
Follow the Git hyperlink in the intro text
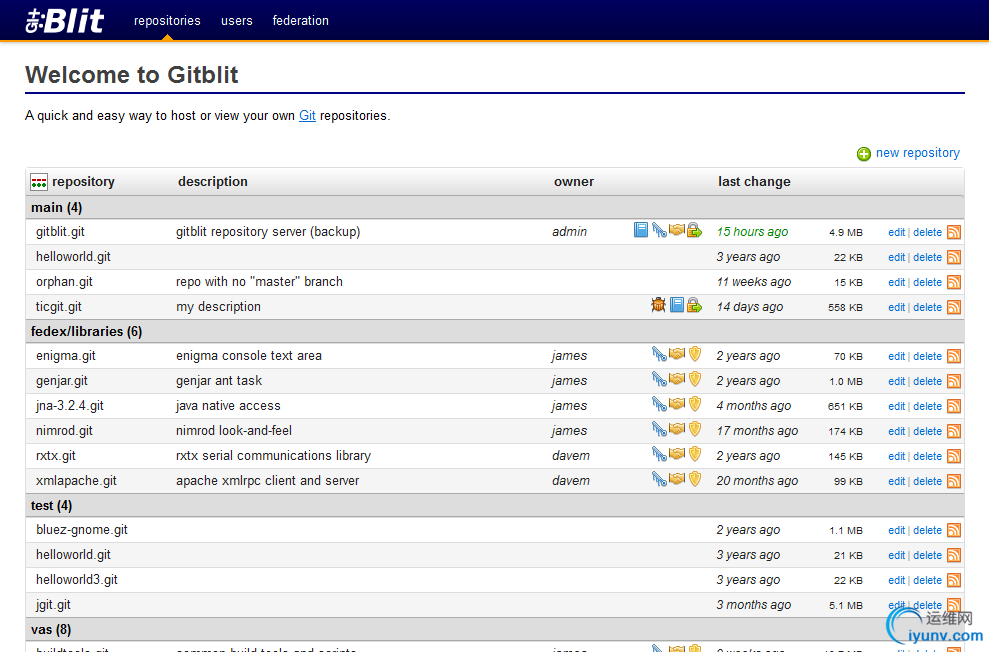tap(307, 115)
